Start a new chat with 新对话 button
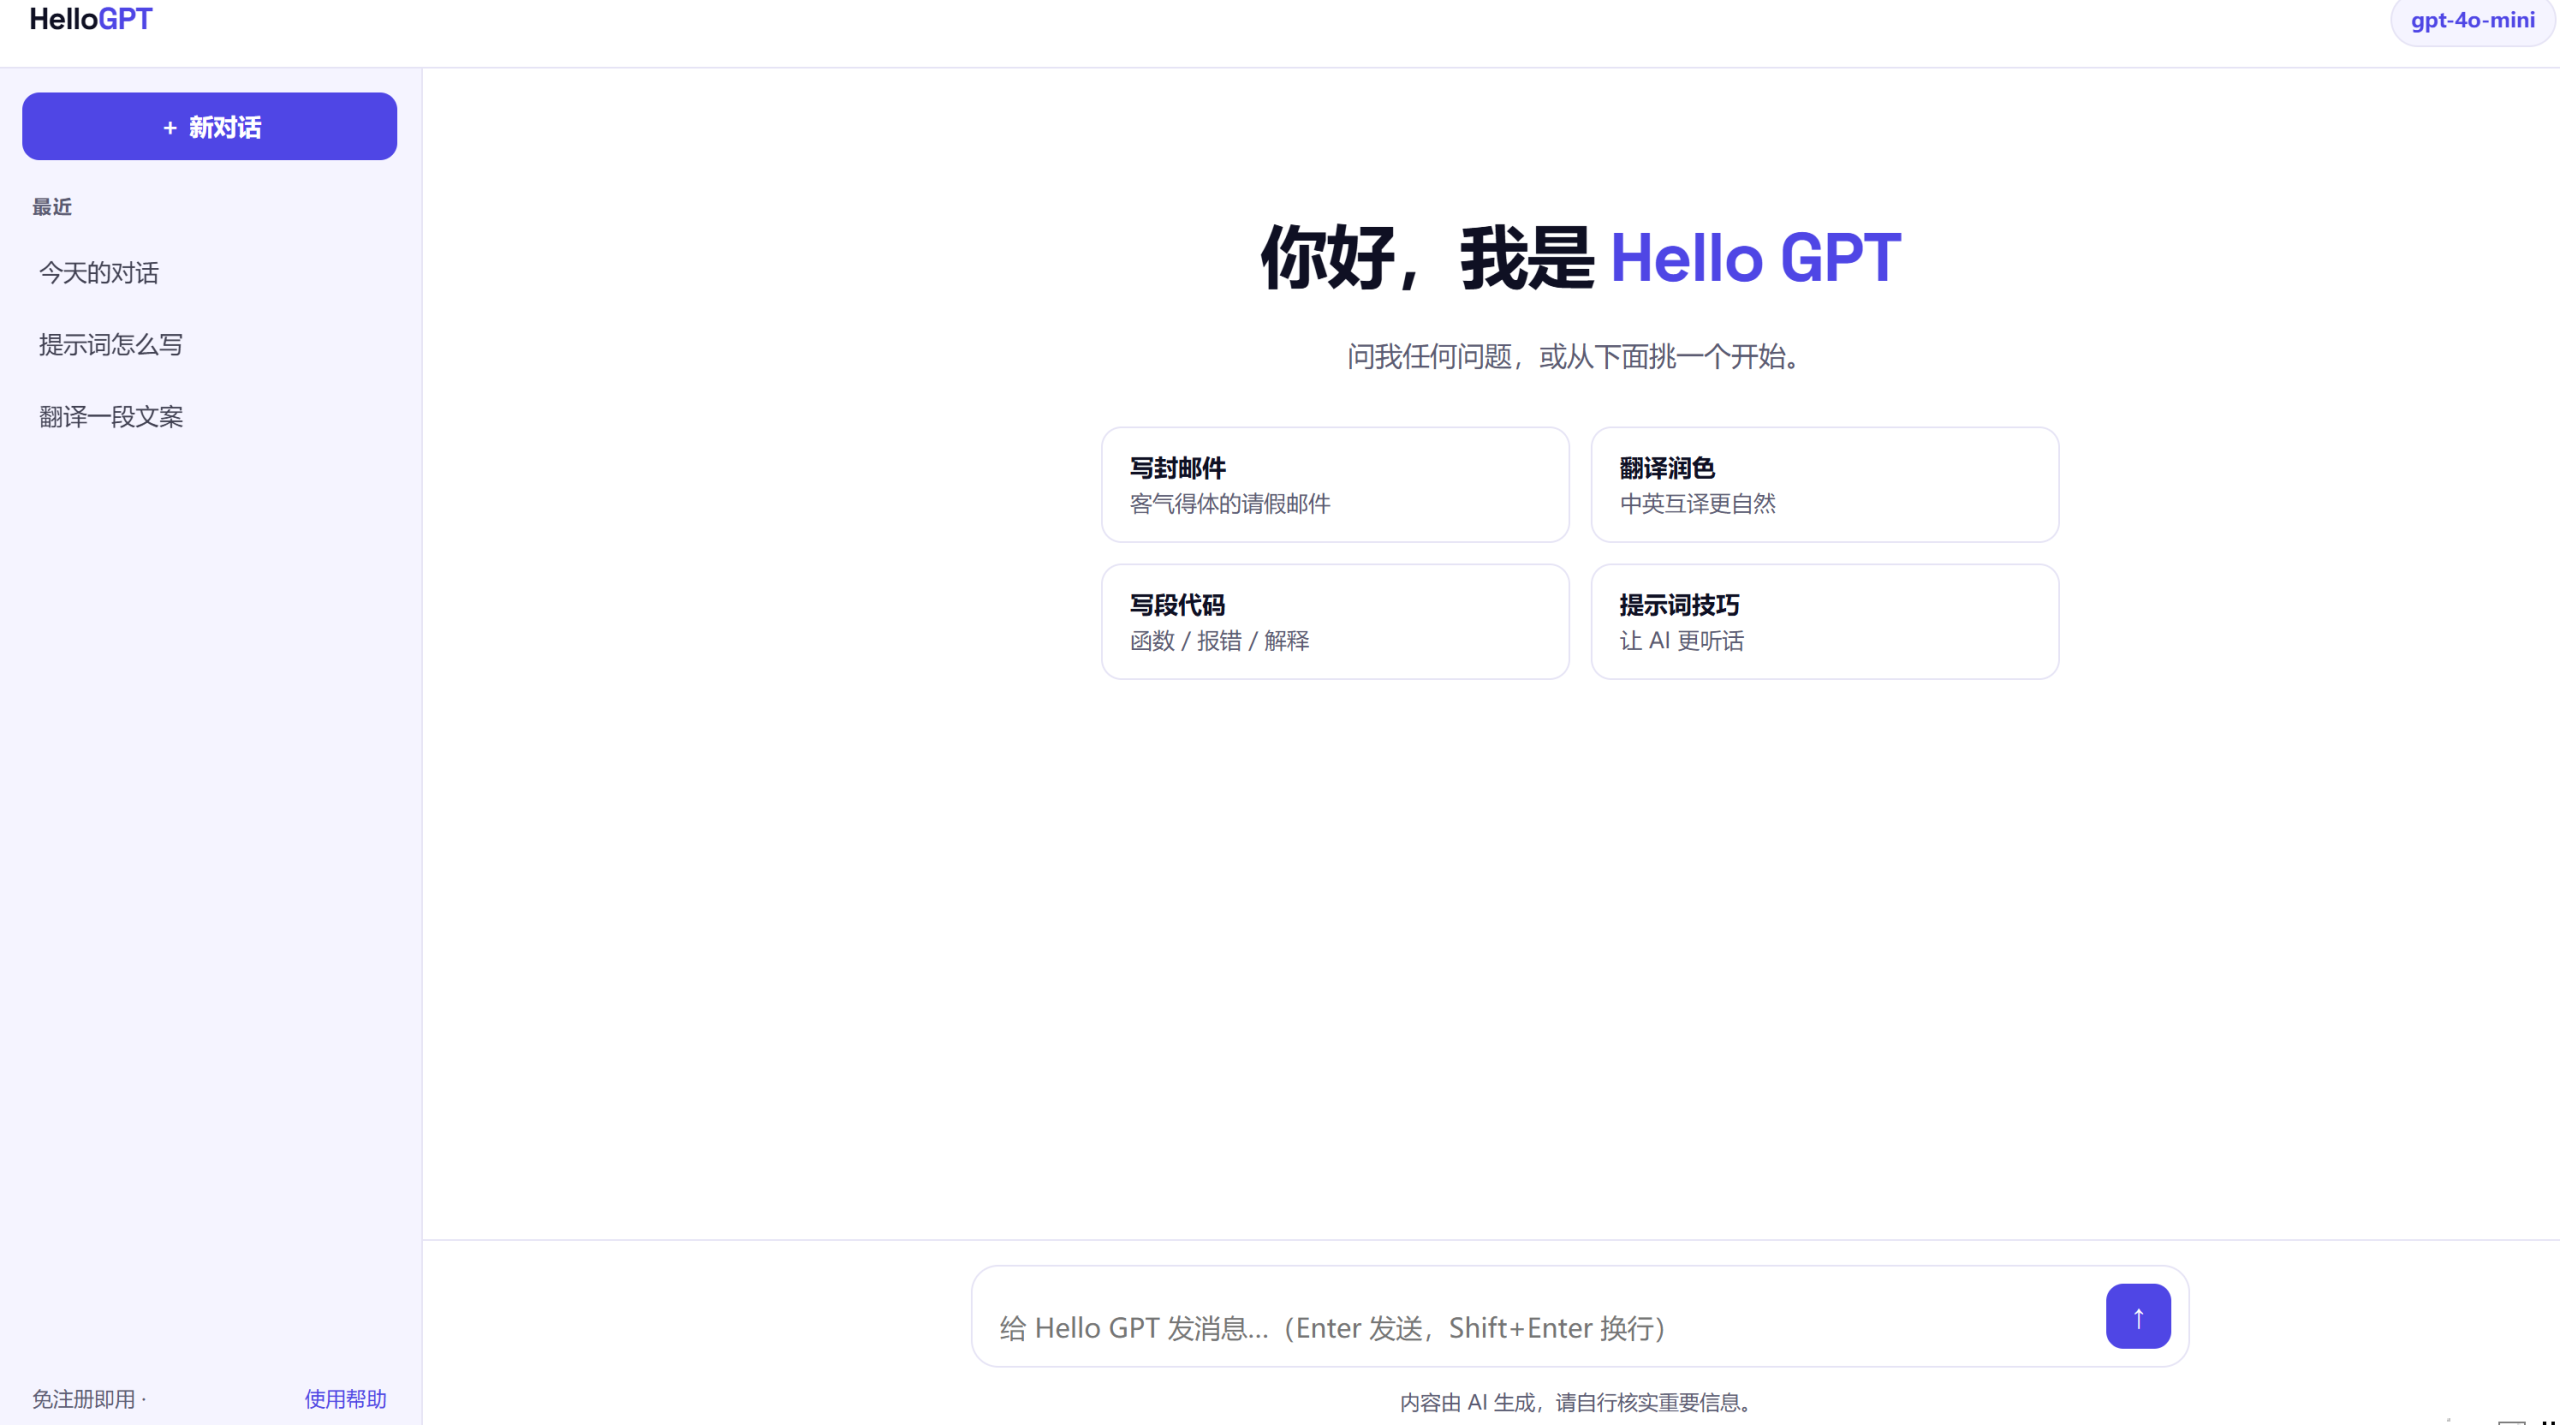2560x1425 pixels. [x=209, y=127]
